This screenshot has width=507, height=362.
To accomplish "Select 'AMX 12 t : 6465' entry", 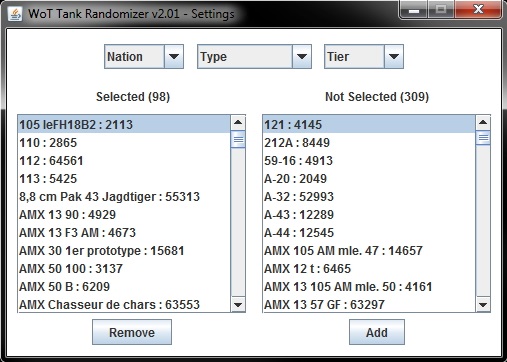I will pyautogui.click(x=369, y=269).
